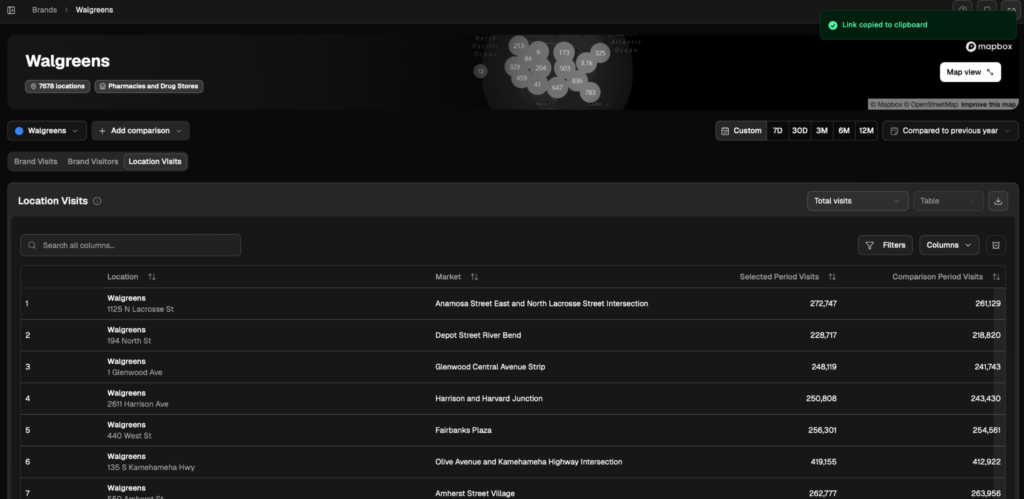
Task: Click the Glenwood Central Avenue Strip market
Action: coord(490,367)
